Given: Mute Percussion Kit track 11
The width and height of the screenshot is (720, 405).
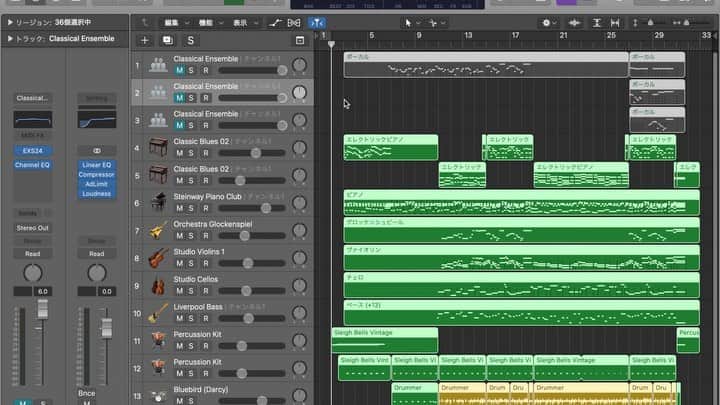Looking at the screenshot, I should [180, 346].
